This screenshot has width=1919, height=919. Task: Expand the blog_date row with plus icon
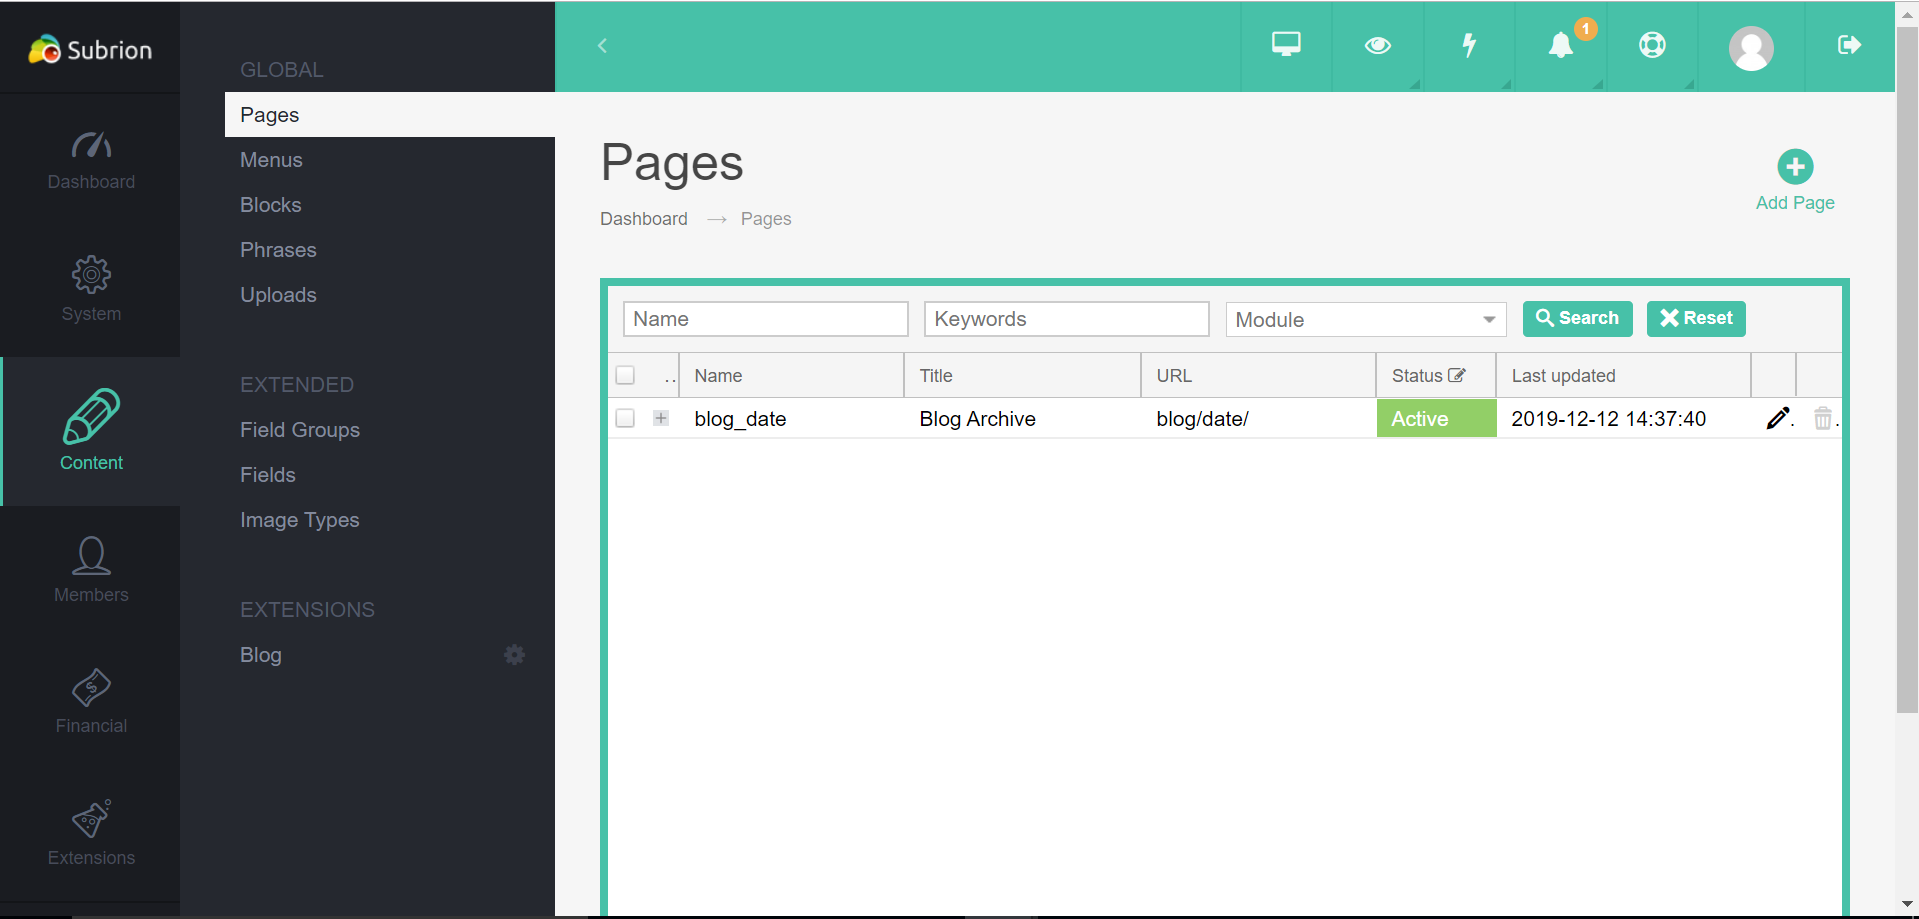[660, 418]
